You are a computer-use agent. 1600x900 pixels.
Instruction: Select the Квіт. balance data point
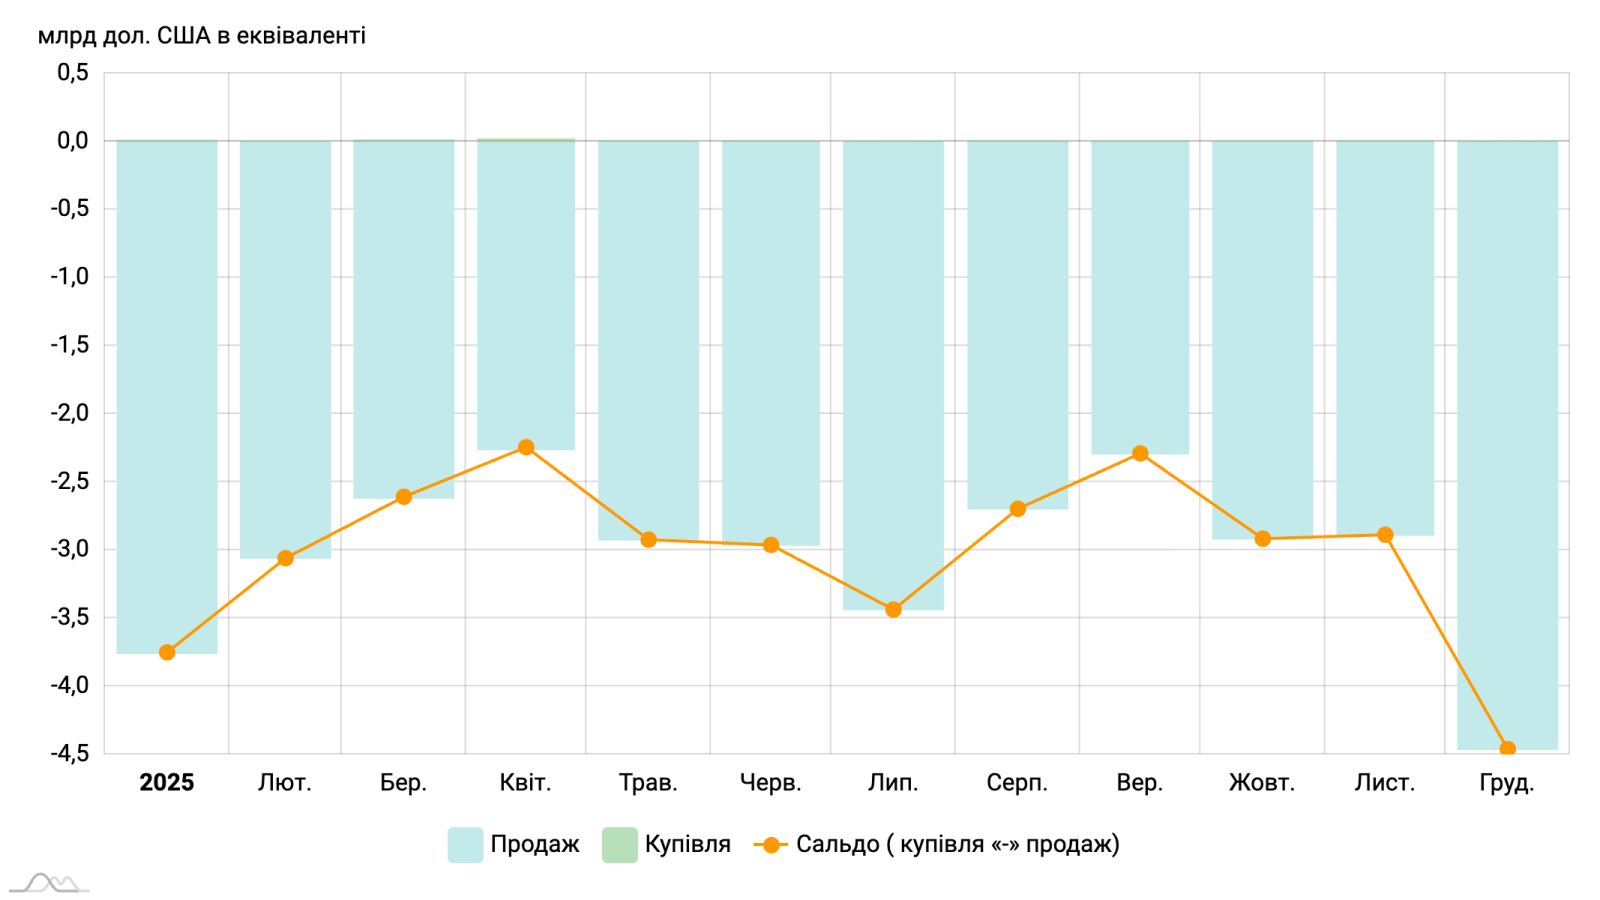[x=526, y=447]
